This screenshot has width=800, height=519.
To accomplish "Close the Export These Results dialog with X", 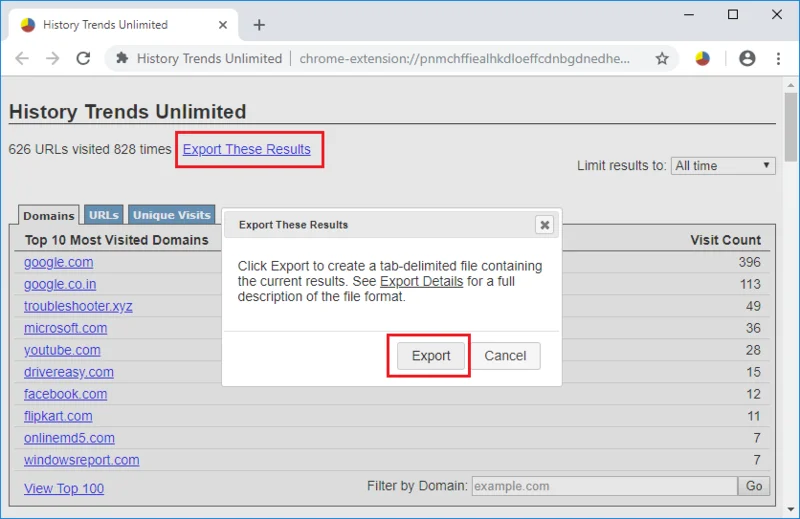I will pyautogui.click(x=544, y=225).
